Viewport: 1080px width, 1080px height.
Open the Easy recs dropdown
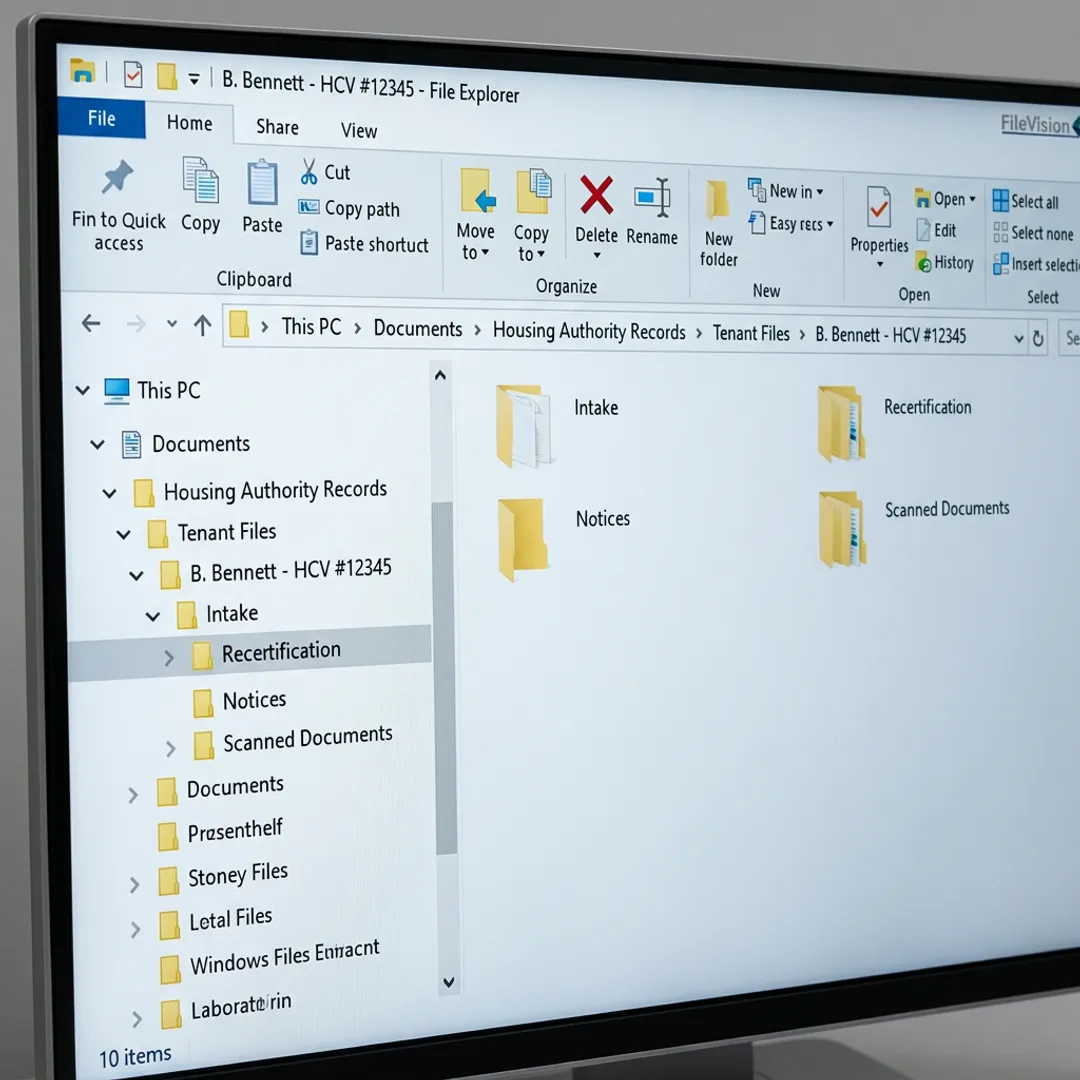tap(791, 223)
